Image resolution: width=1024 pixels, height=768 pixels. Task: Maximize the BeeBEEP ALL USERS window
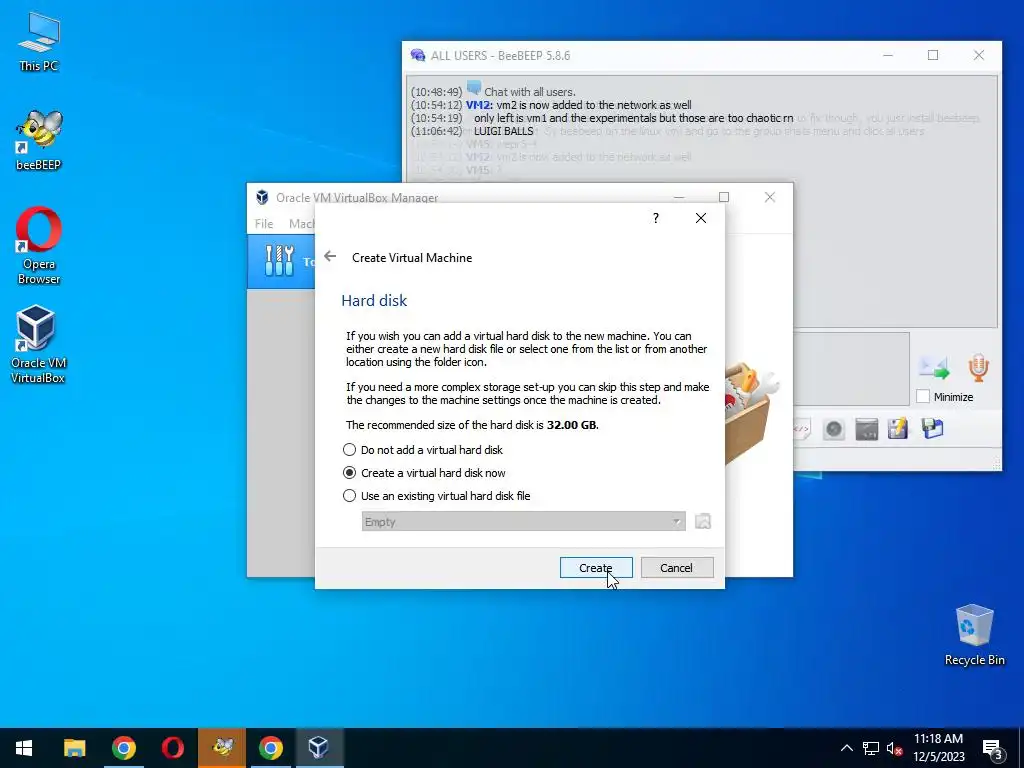[x=933, y=56]
